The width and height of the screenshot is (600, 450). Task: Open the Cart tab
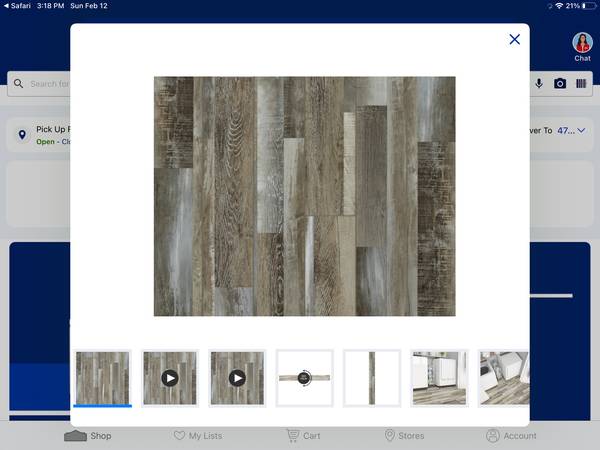pyautogui.click(x=303, y=436)
